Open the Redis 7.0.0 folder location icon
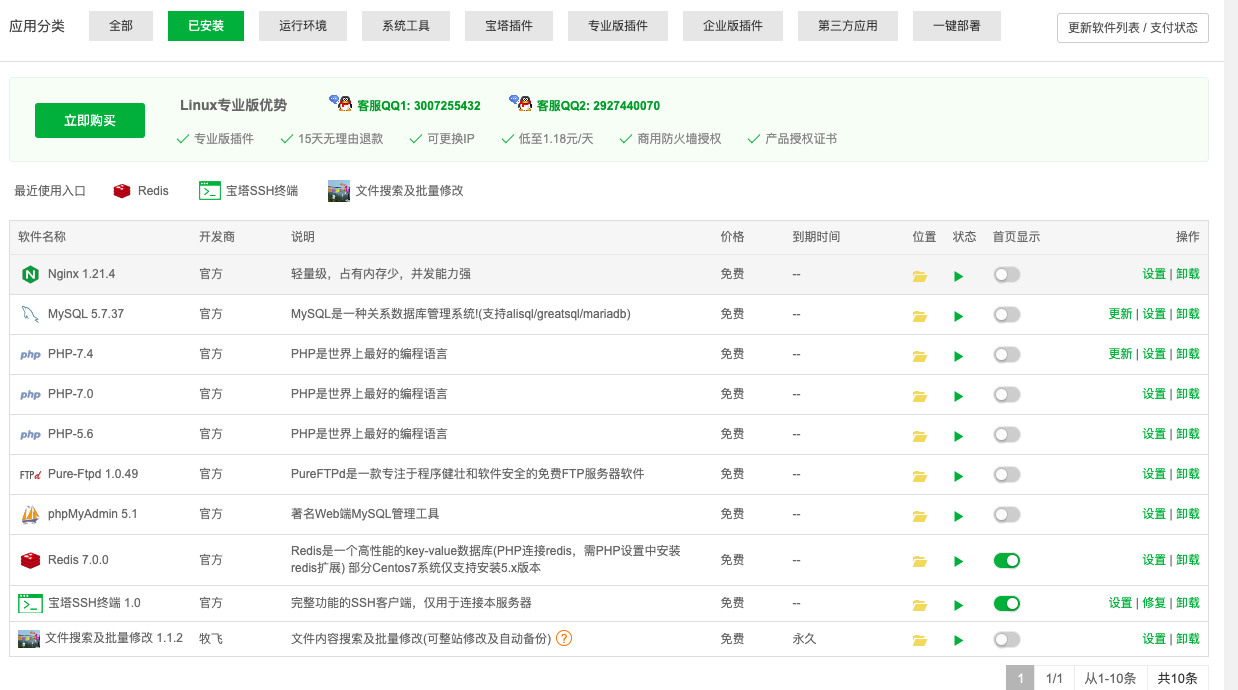This screenshot has height=690, width=1238. point(920,562)
